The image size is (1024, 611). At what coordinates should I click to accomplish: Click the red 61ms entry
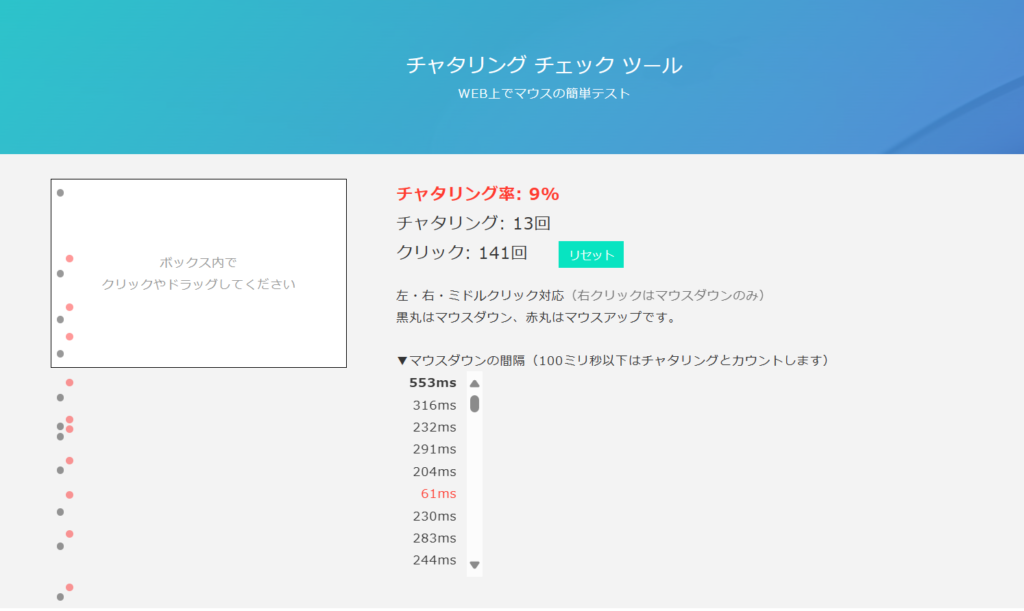pos(438,494)
